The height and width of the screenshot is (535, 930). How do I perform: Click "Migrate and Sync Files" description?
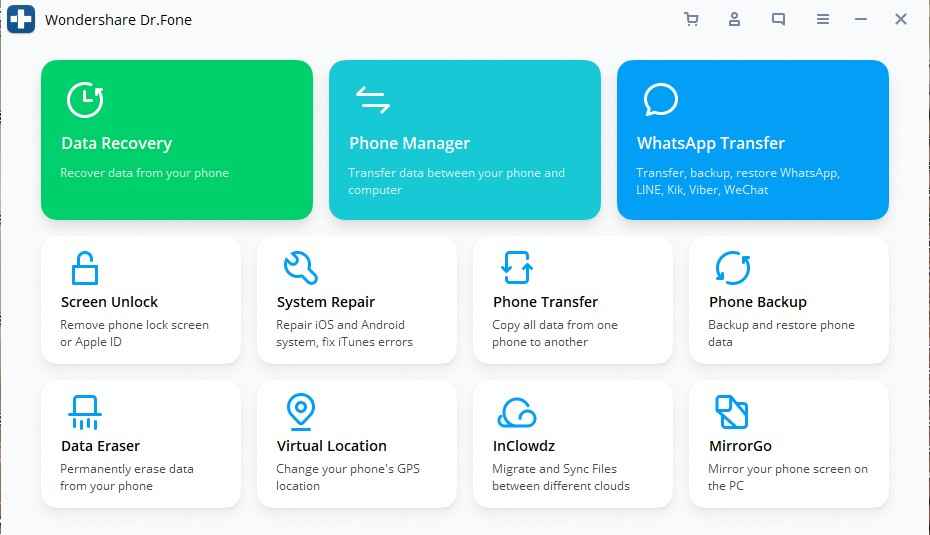560,477
